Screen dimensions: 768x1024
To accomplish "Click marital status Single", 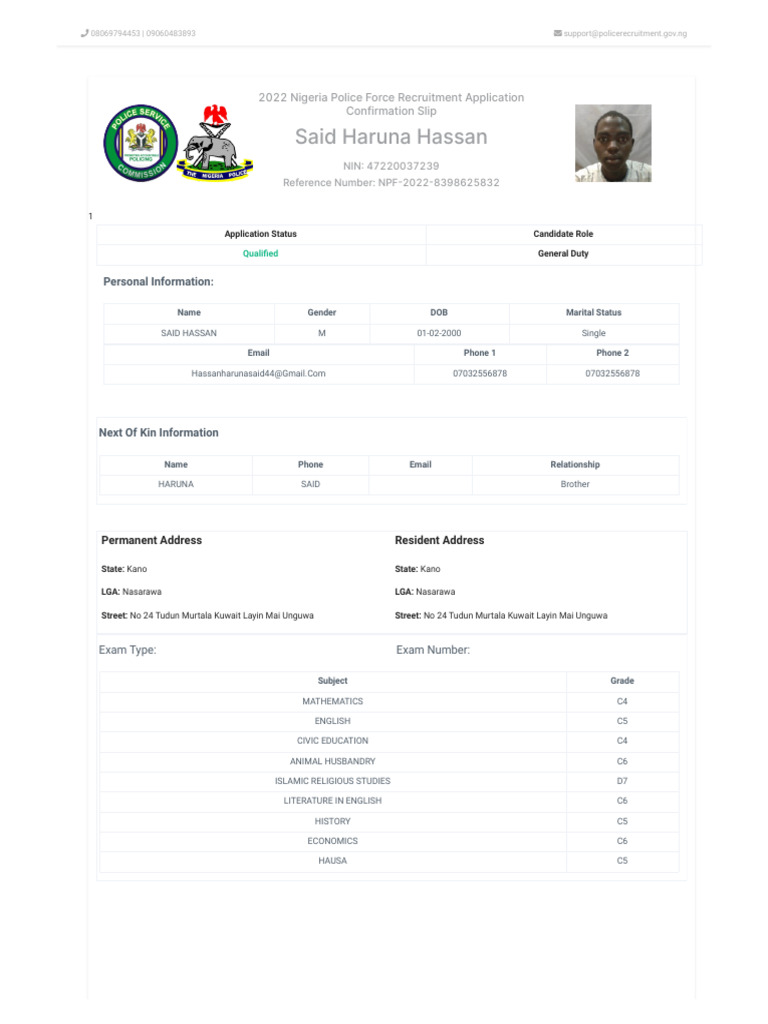I will pyautogui.click(x=594, y=333).
